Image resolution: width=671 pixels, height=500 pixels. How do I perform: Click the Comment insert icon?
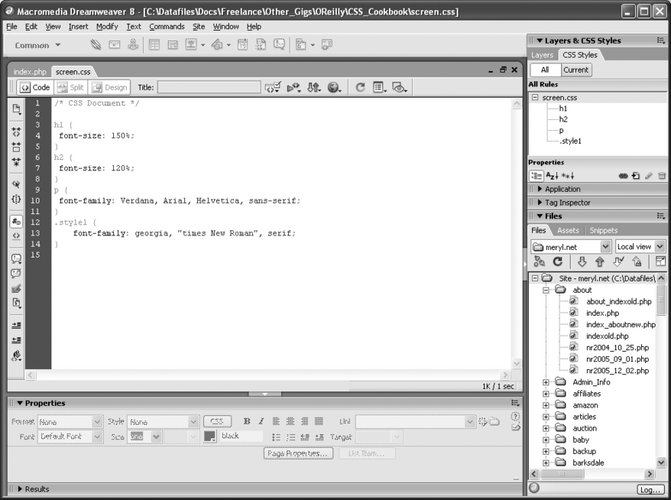tap(279, 45)
